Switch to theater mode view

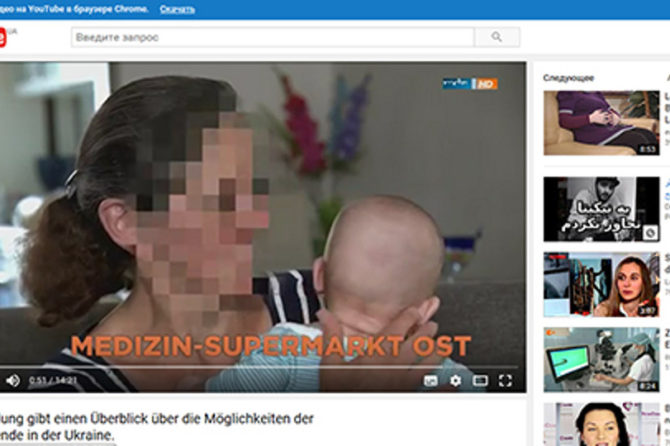(481, 380)
